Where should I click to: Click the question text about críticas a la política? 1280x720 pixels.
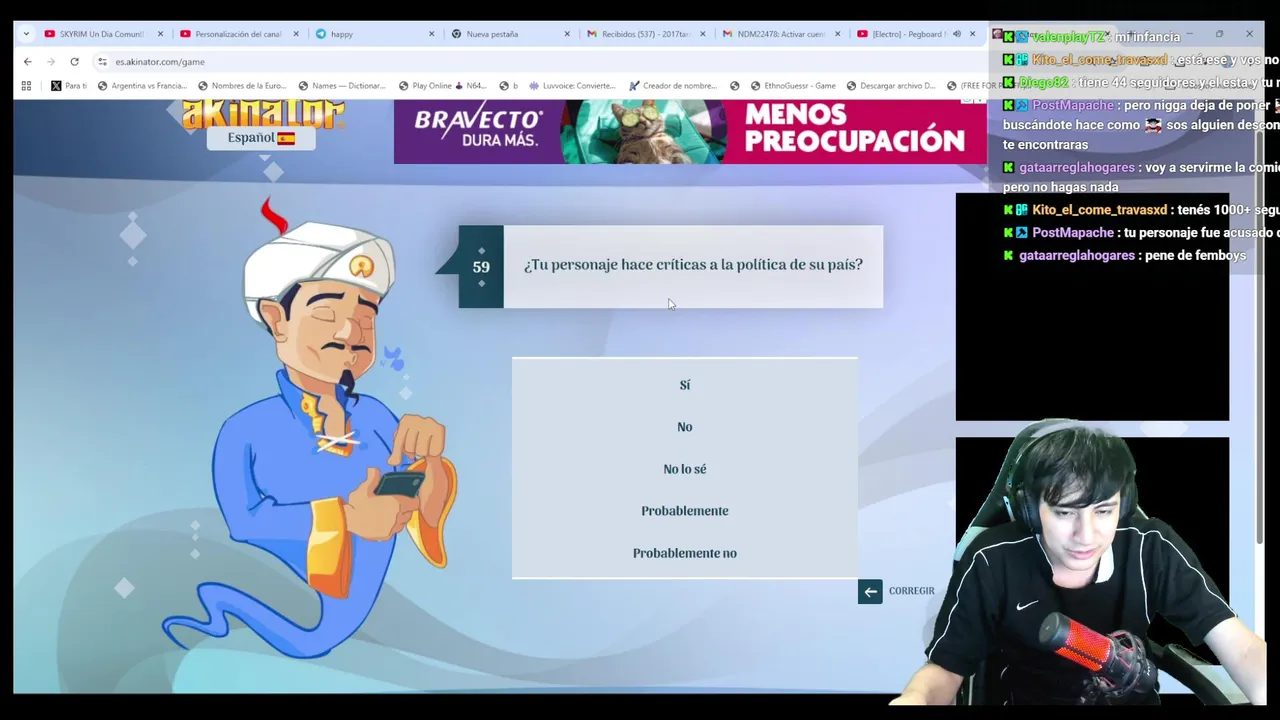pyautogui.click(x=693, y=265)
